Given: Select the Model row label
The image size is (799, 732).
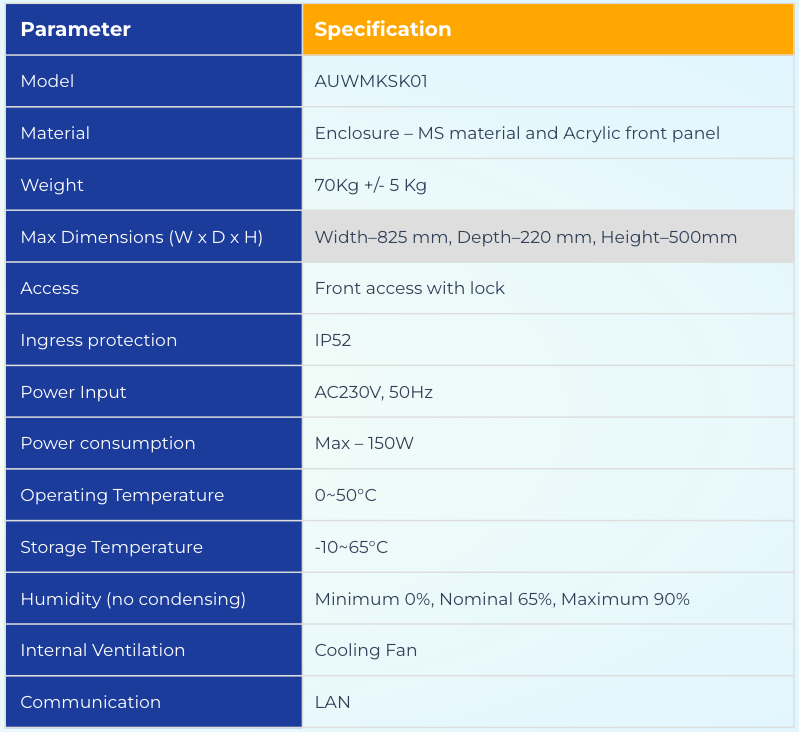Looking at the screenshot, I should [47, 81].
